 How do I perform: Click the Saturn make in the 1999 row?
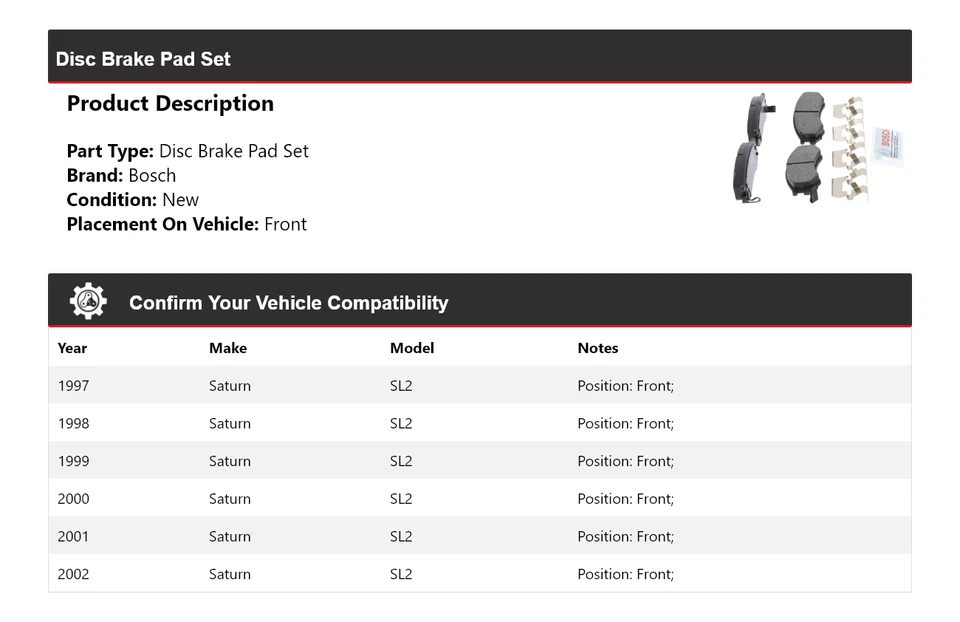coord(230,461)
